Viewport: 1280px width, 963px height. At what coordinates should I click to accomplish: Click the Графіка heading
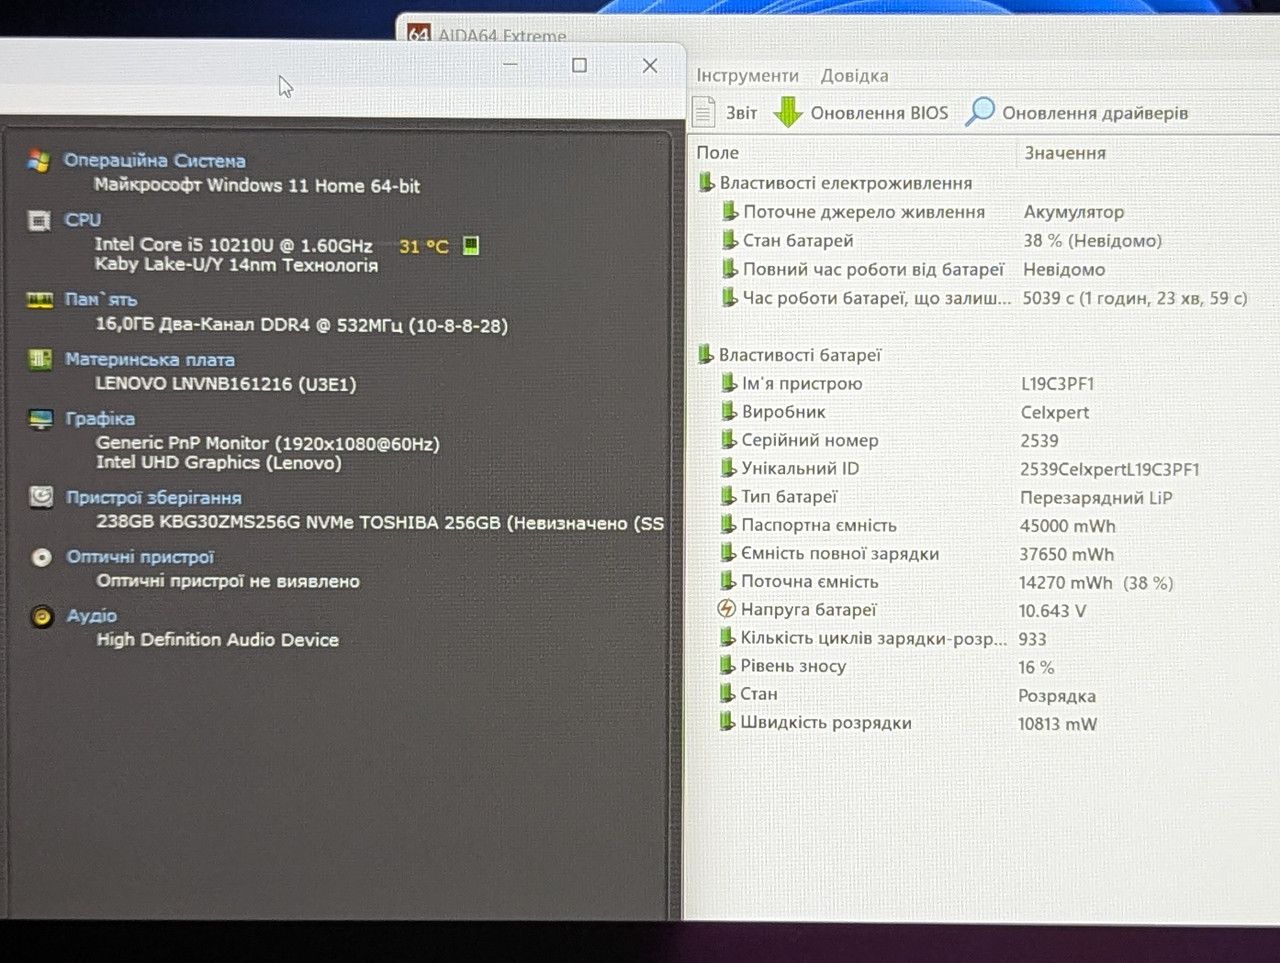pos(100,418)
